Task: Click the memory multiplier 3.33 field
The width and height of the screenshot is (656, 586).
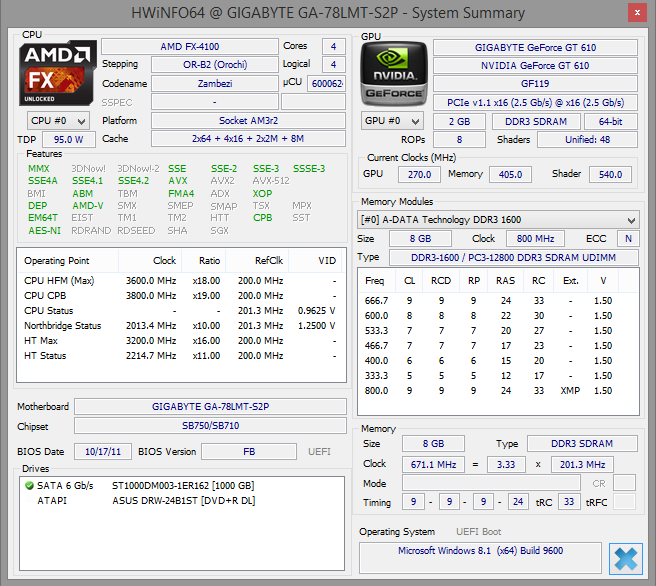Action: click(x=506, y=465)
